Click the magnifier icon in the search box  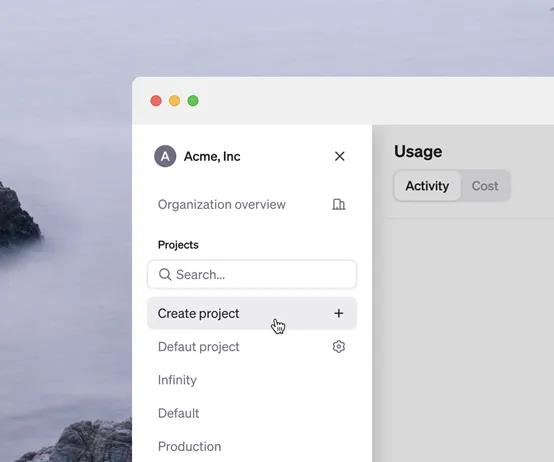click(x=165, y=274)
